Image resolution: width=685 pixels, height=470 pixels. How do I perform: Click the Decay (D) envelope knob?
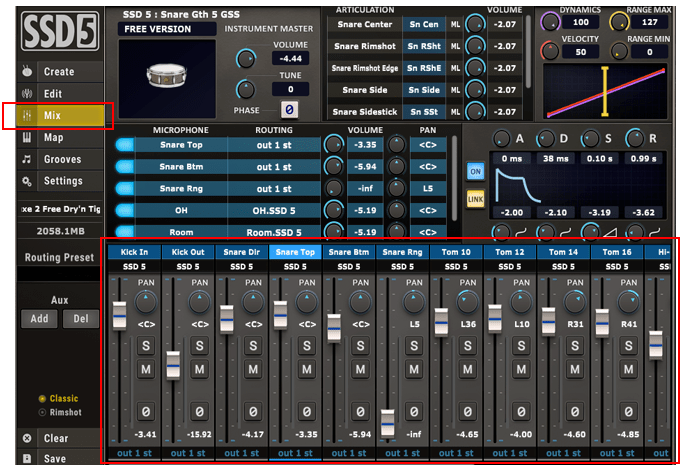546,139
